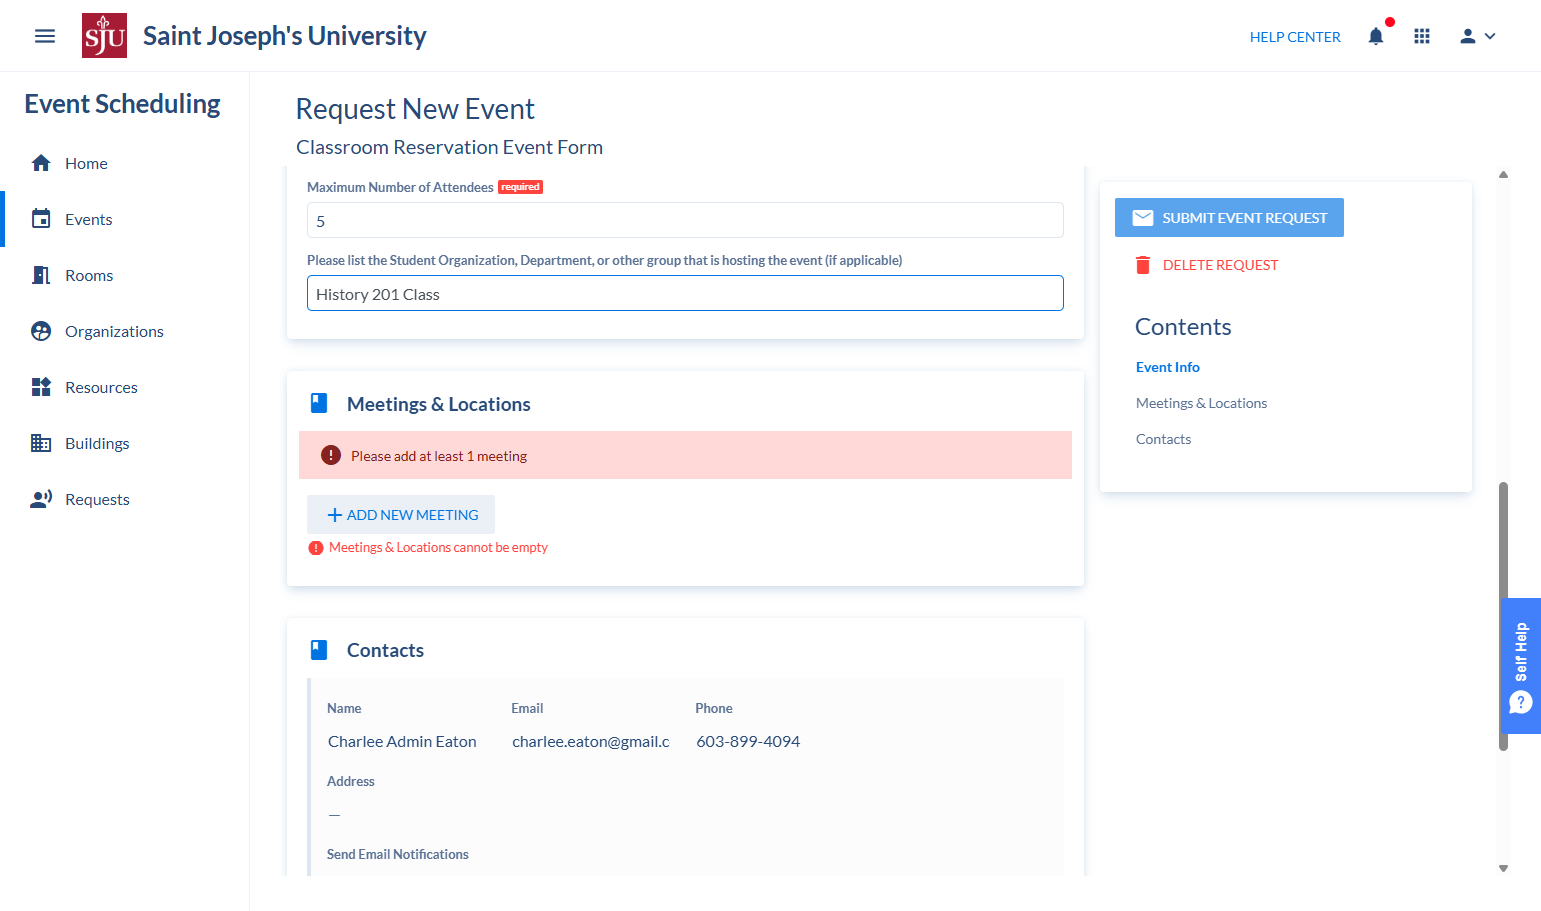The width and height of the screenshot is (1541, 911).
Task: Click scrollbar up arrow
Action: point(1503,175)
